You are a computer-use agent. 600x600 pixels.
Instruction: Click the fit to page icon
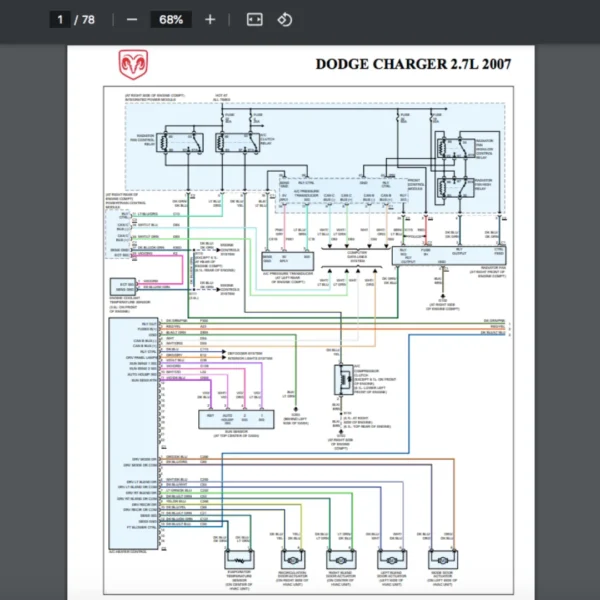click(x=254, y=19)
